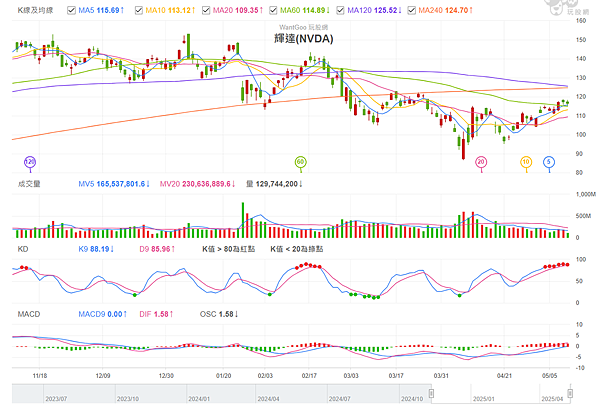The height and width of the screenshot is (406, 600).
Task: Click the 02/17 date axis label
Action: click(309, 376)
